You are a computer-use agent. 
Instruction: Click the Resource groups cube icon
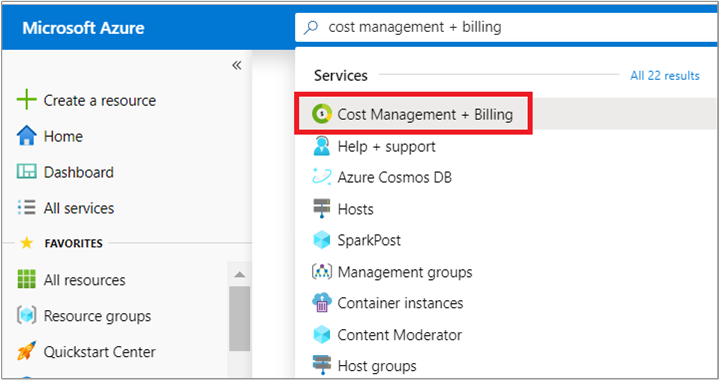pyautogui.click(x=26, y=315)
